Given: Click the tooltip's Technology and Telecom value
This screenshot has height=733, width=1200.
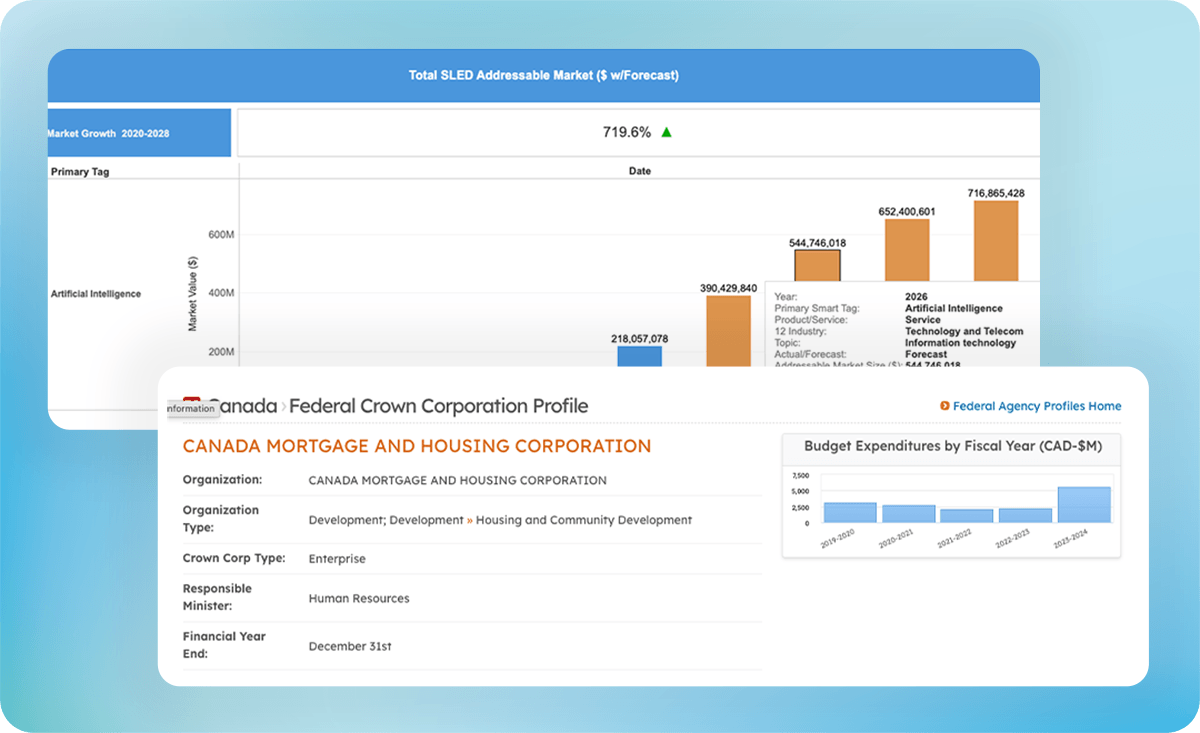Looking at the screenshot, I should (964, 331).
